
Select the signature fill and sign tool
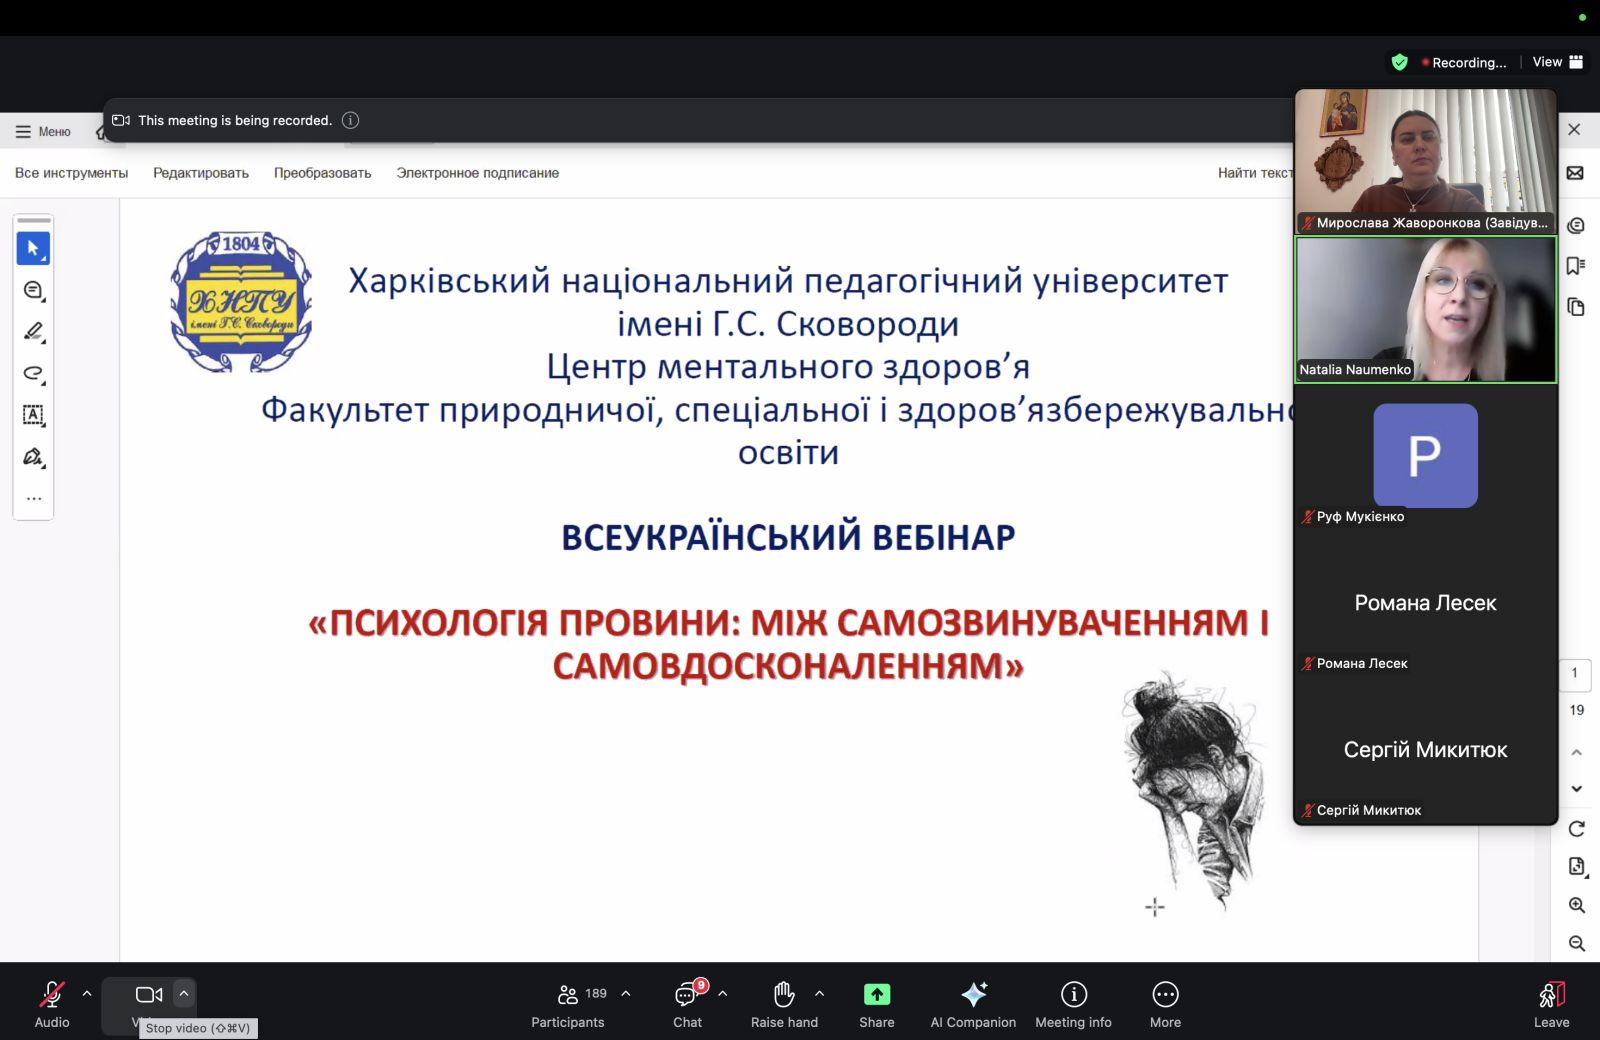coord(33,457)
